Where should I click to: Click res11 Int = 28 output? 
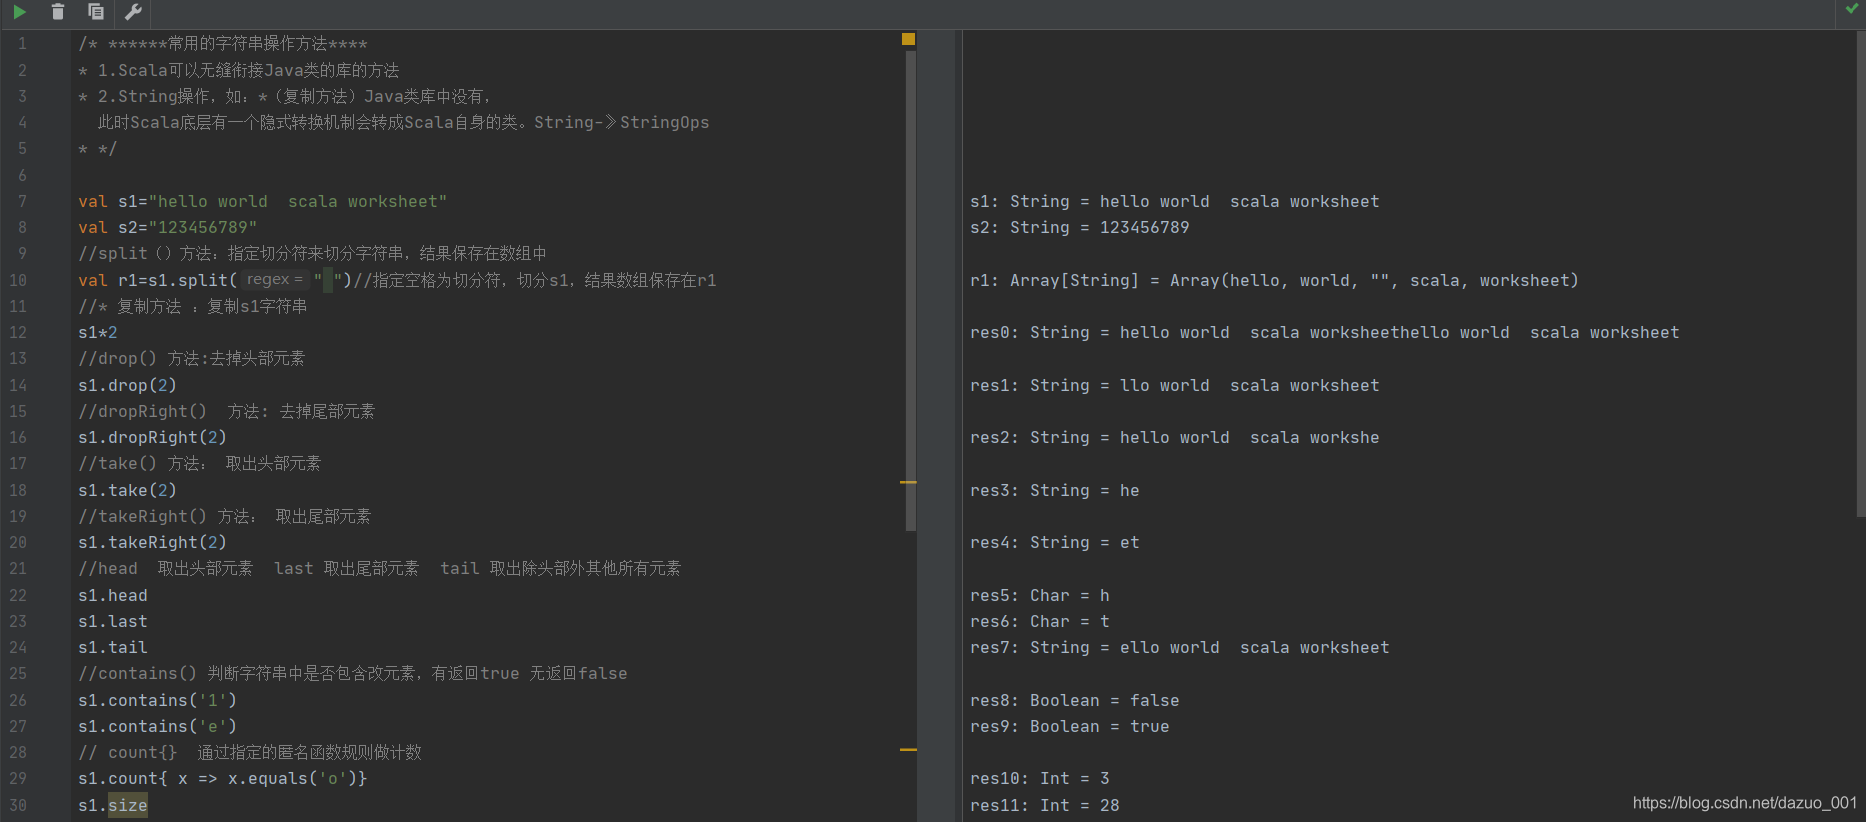1044,805
